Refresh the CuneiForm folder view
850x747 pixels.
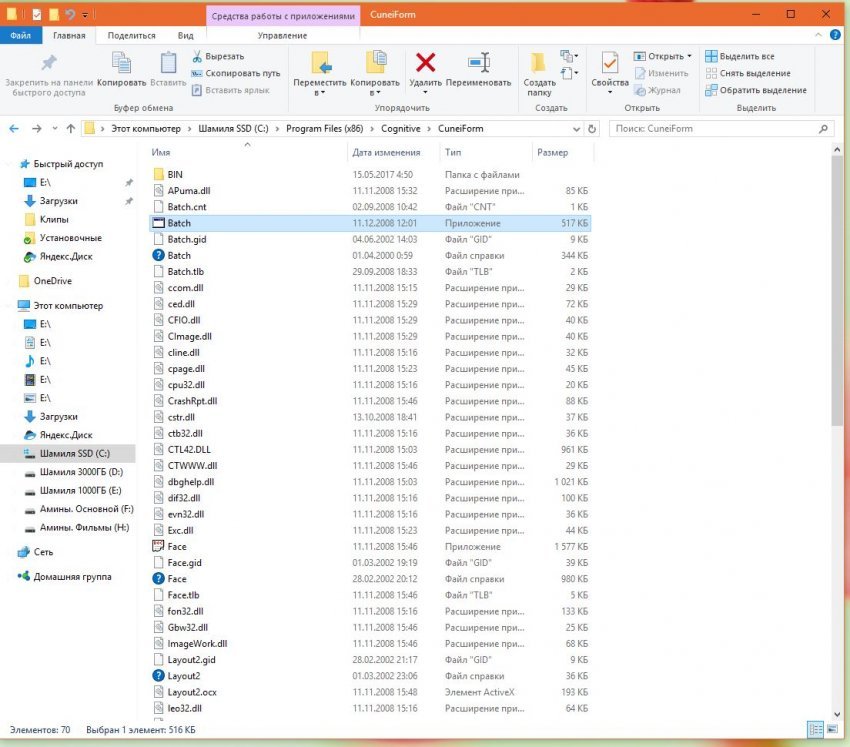pyautogui.click(x=592, y=128)
